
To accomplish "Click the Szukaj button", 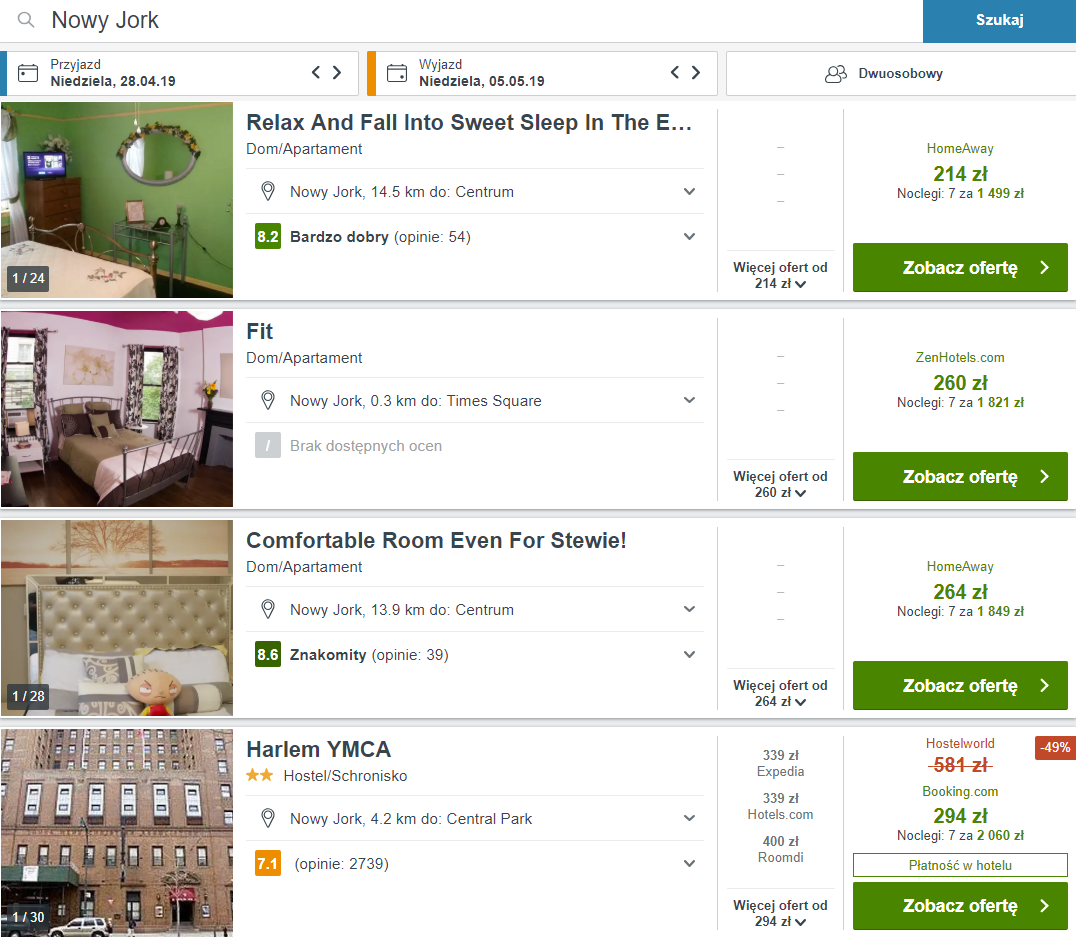I will click(x=999, y=21).
